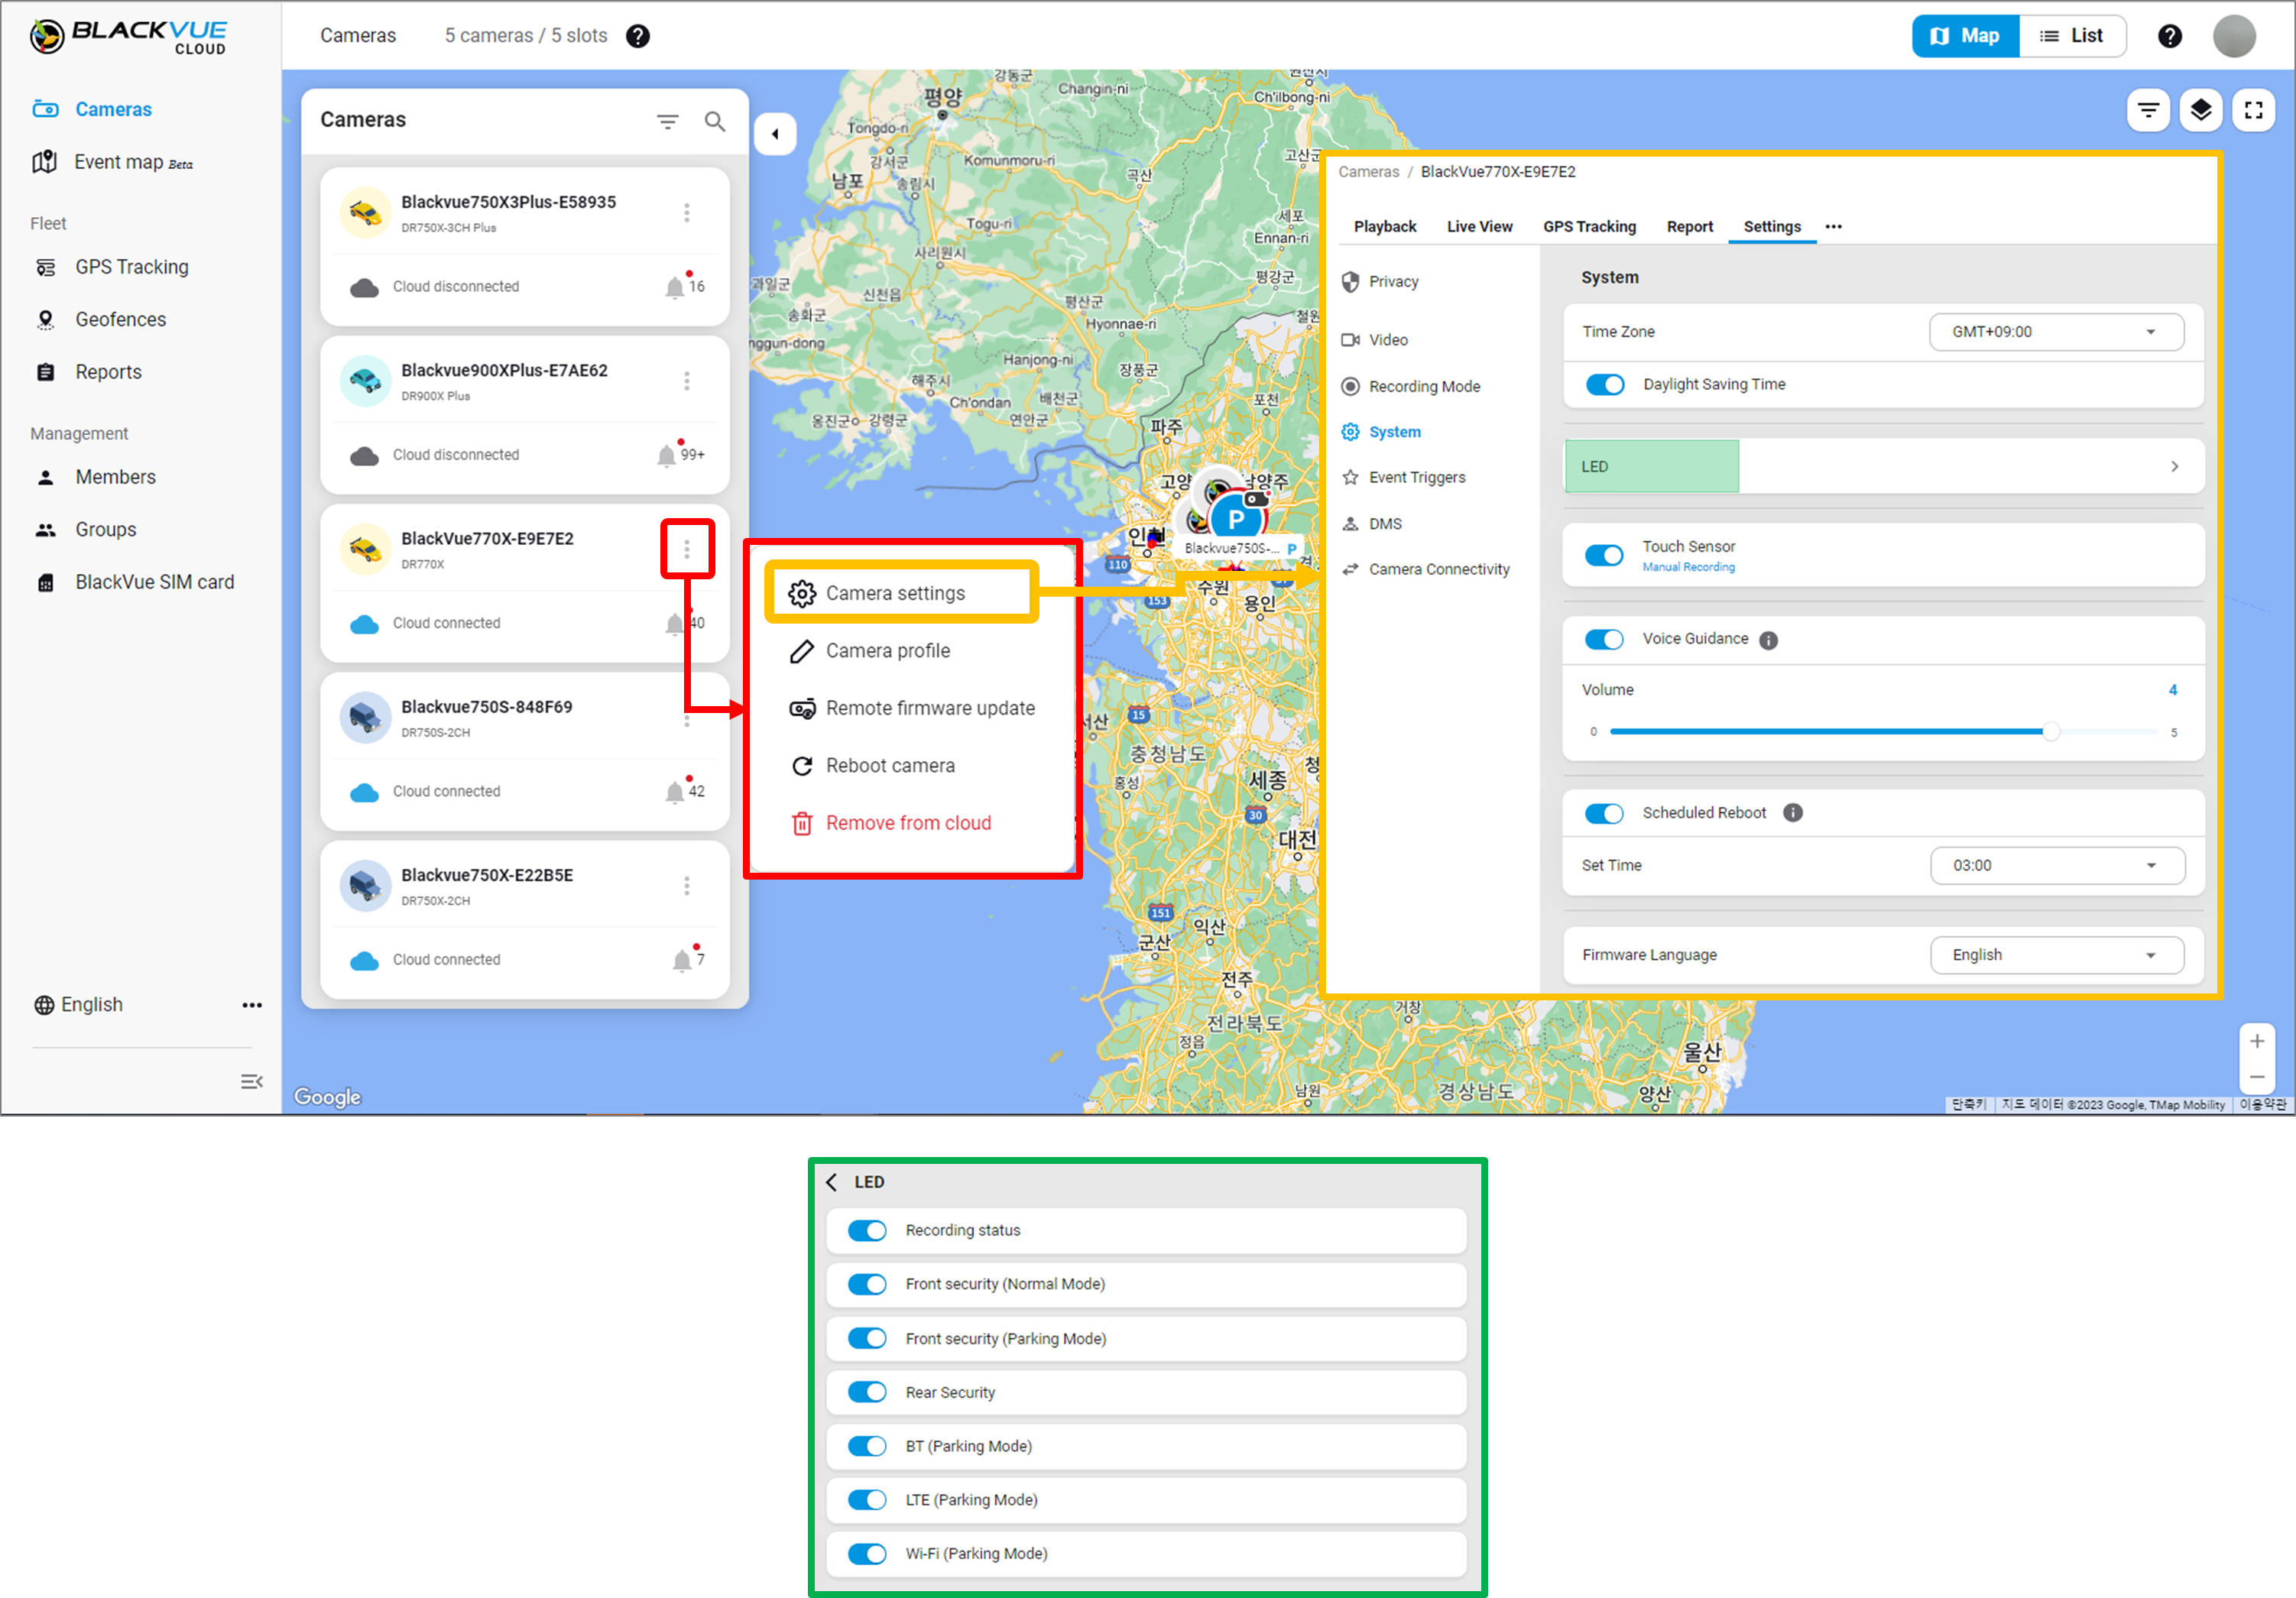
Task: Open the Time Zone dropdown
Action: click(2056, 332)
